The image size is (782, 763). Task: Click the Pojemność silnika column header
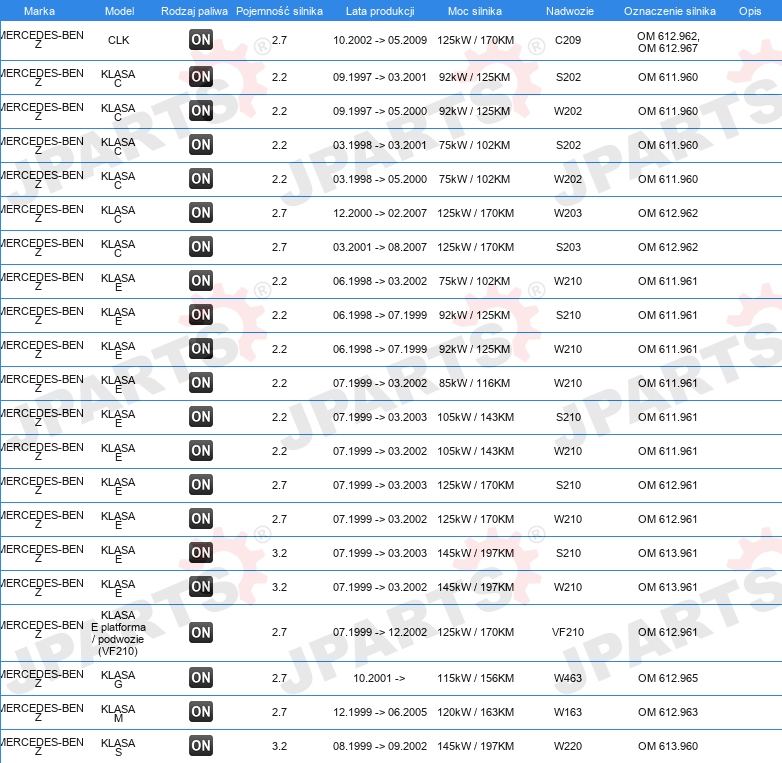[279, 11]
